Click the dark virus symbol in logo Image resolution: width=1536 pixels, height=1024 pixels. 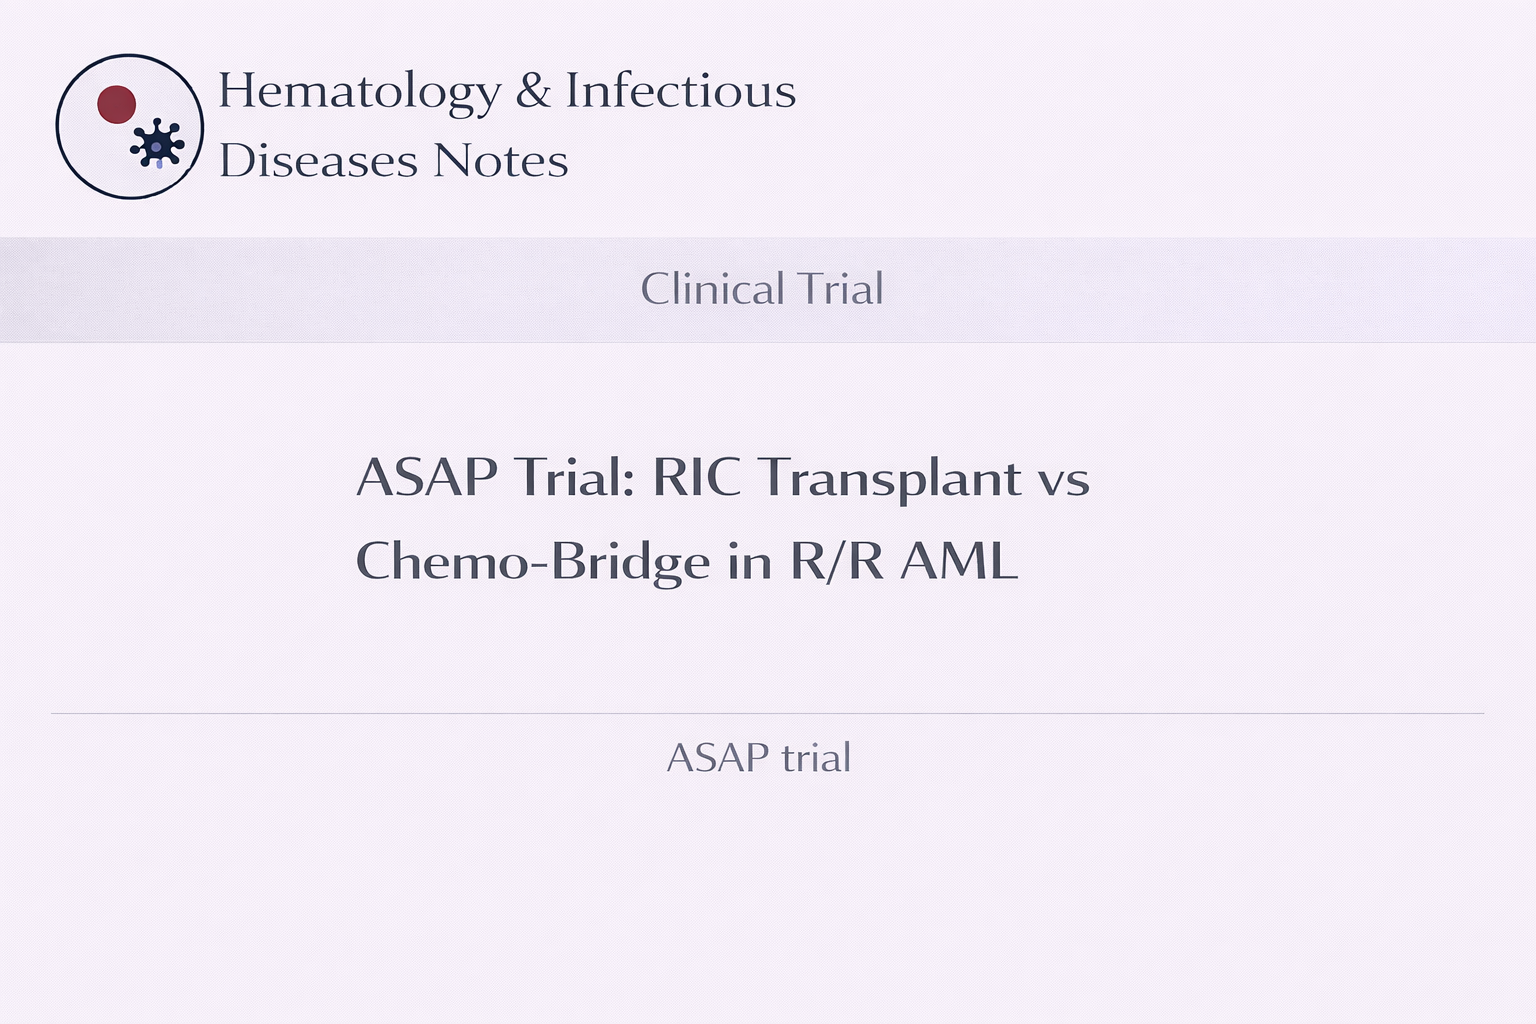point(157,146)
